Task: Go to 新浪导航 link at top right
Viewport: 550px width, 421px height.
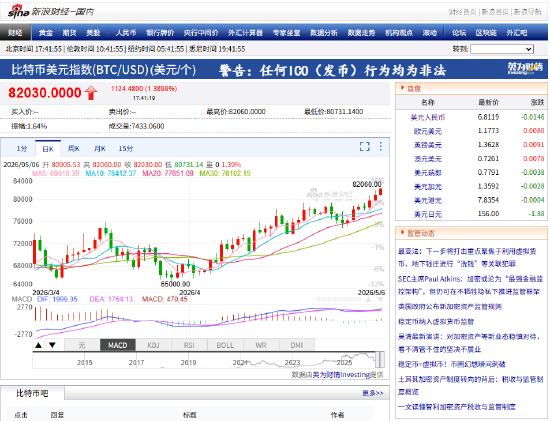Action: click(528, 12)
